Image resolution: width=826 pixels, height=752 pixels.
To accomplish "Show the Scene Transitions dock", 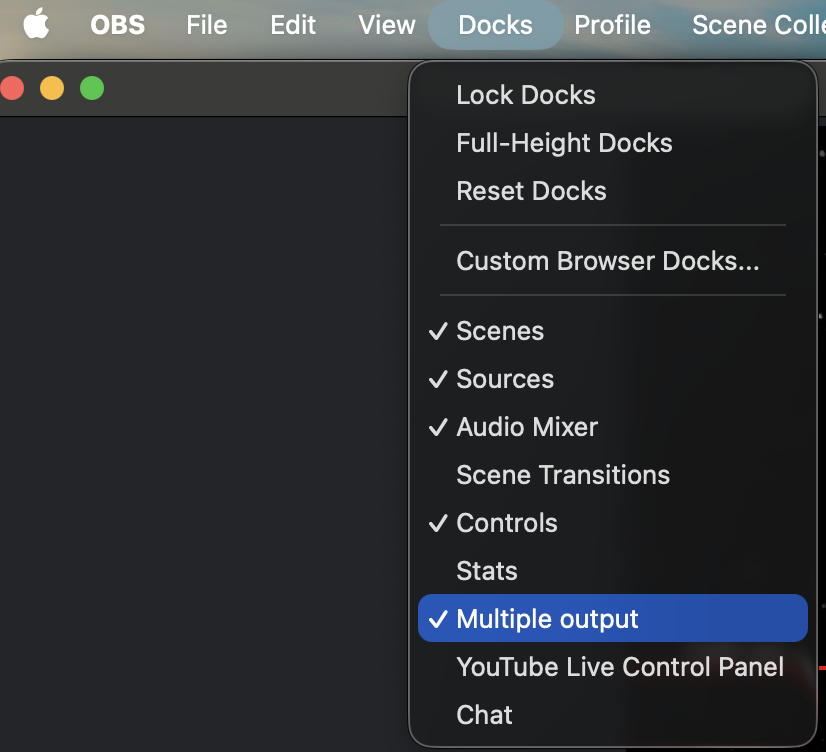I will click(563, 475).
